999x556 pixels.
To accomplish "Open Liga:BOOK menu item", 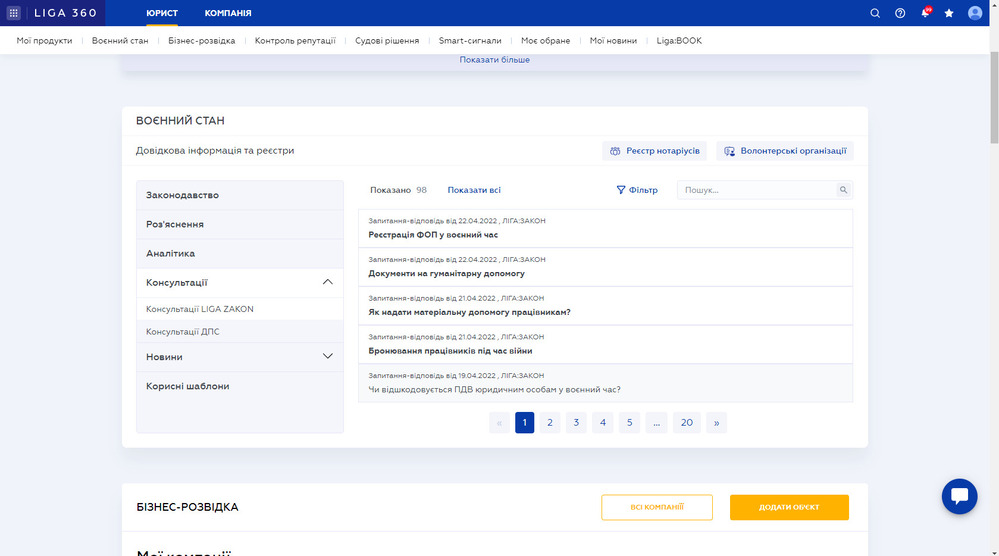I will point(679,40).
